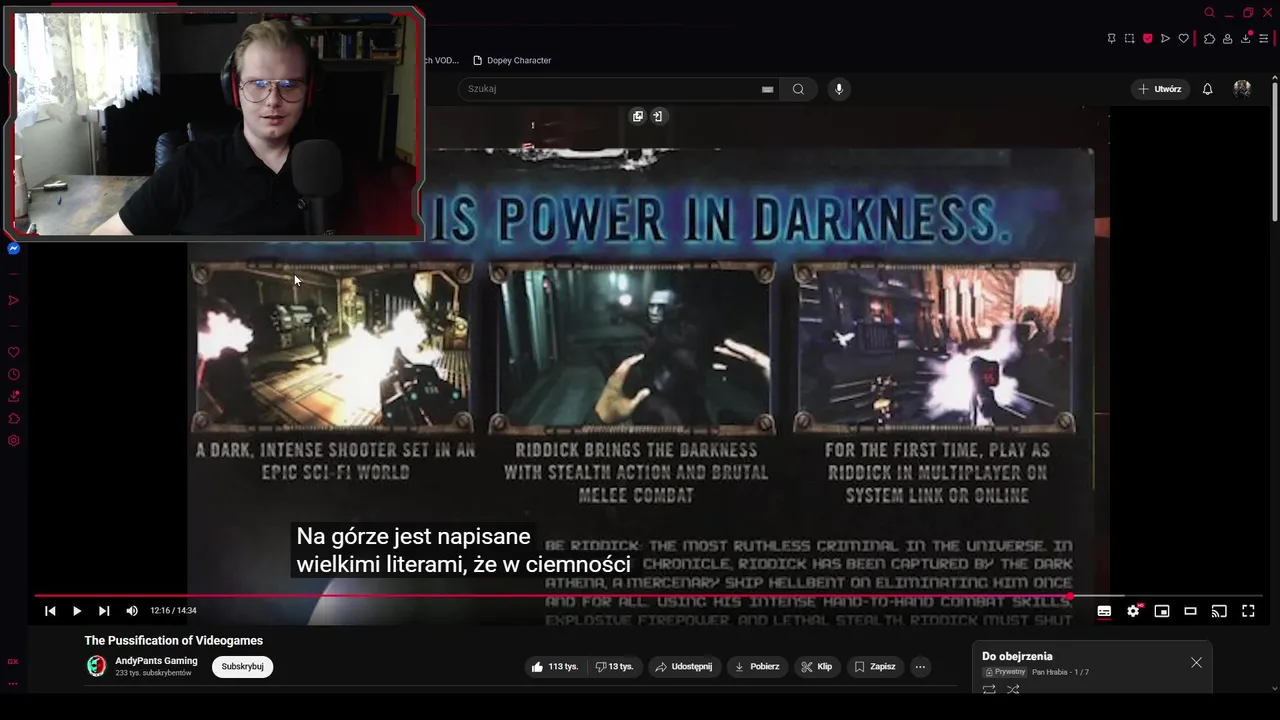Open YouTube notifications bell
The image size is (1280, 720).
tap(1207, 89)
